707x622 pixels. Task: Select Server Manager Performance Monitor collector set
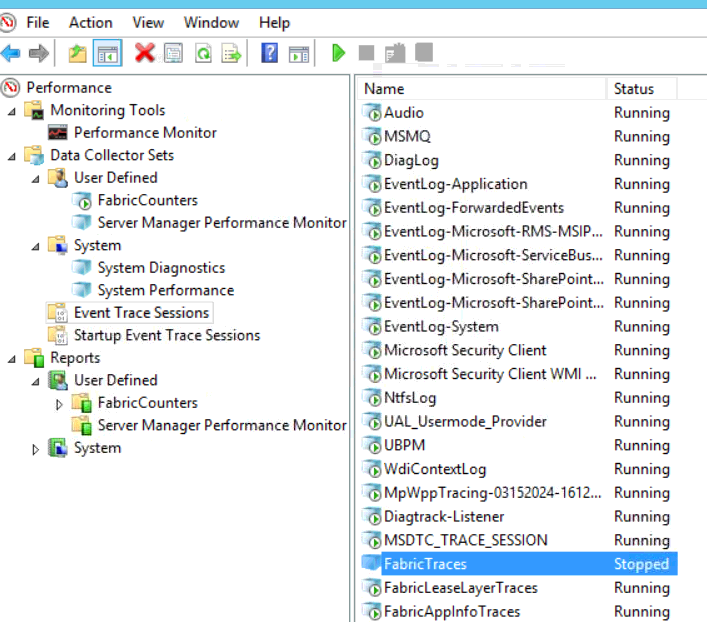222,222
